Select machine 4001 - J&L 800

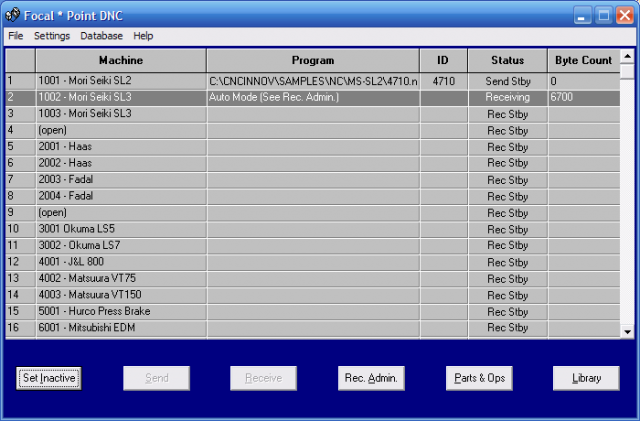pyautogui.click(x=121, y=262)
